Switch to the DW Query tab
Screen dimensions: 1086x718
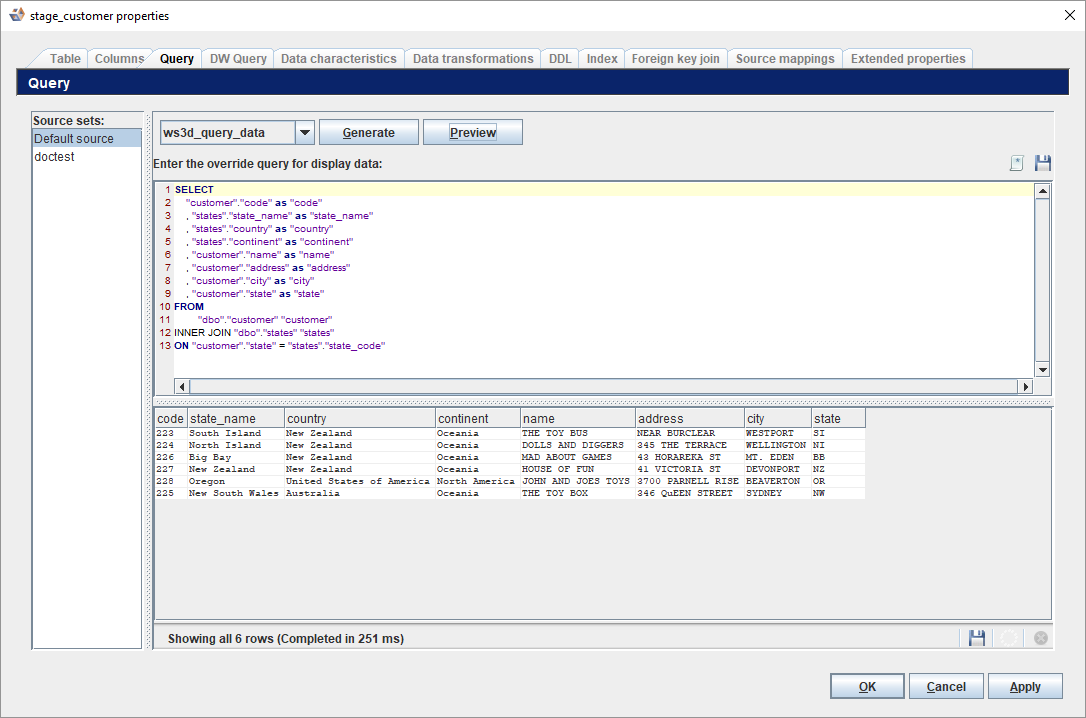pos(238,59)
